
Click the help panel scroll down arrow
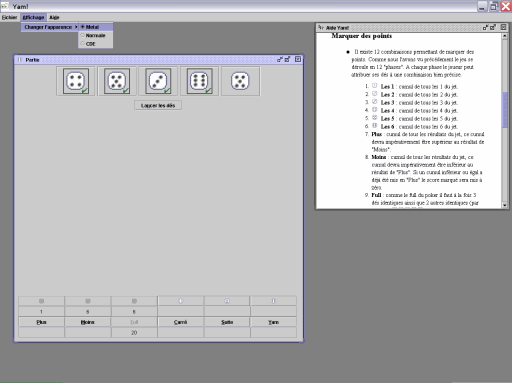(505, 205)
